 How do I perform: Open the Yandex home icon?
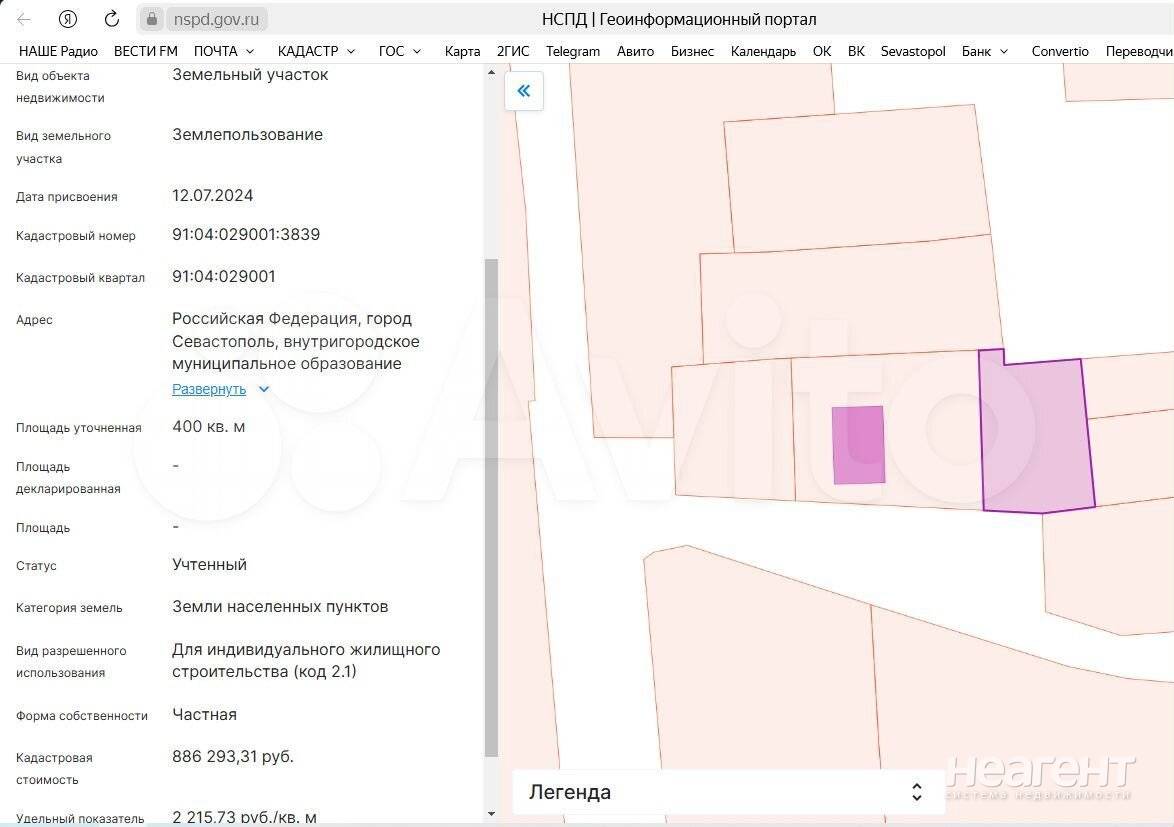coord(68,19)
